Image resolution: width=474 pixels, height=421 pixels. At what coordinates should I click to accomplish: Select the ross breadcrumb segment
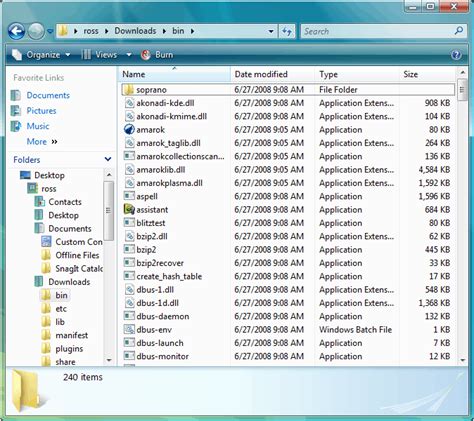click(91, 31)
